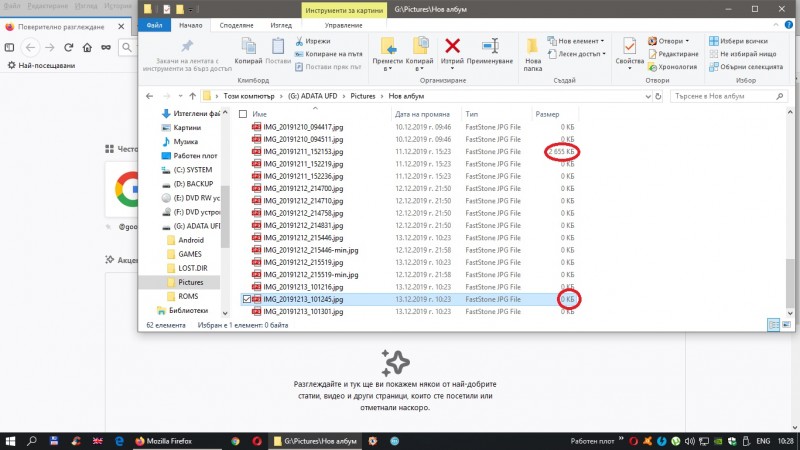Open the Нов елемент dropdown

point(576,41)
